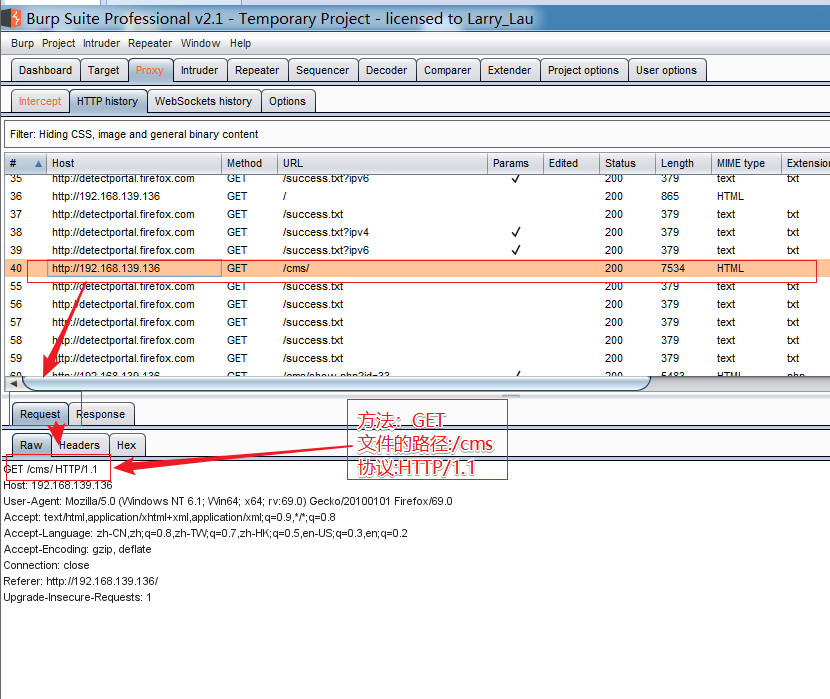830x699 pixels.
Task: Open the Repeater menu
Action: [x=150, y=43]
